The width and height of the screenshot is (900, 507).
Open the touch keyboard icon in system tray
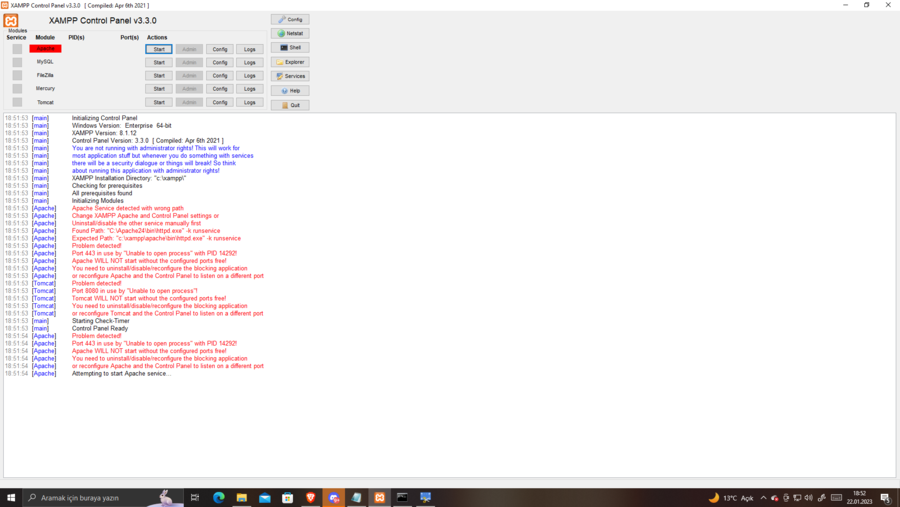(x=836, y=498)
